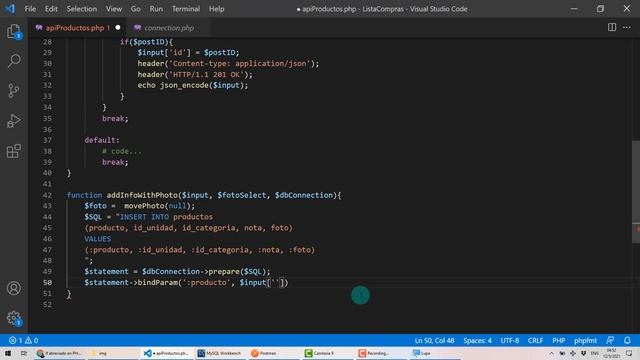Select language mode PHP in status bar

[x=558, y=340]
